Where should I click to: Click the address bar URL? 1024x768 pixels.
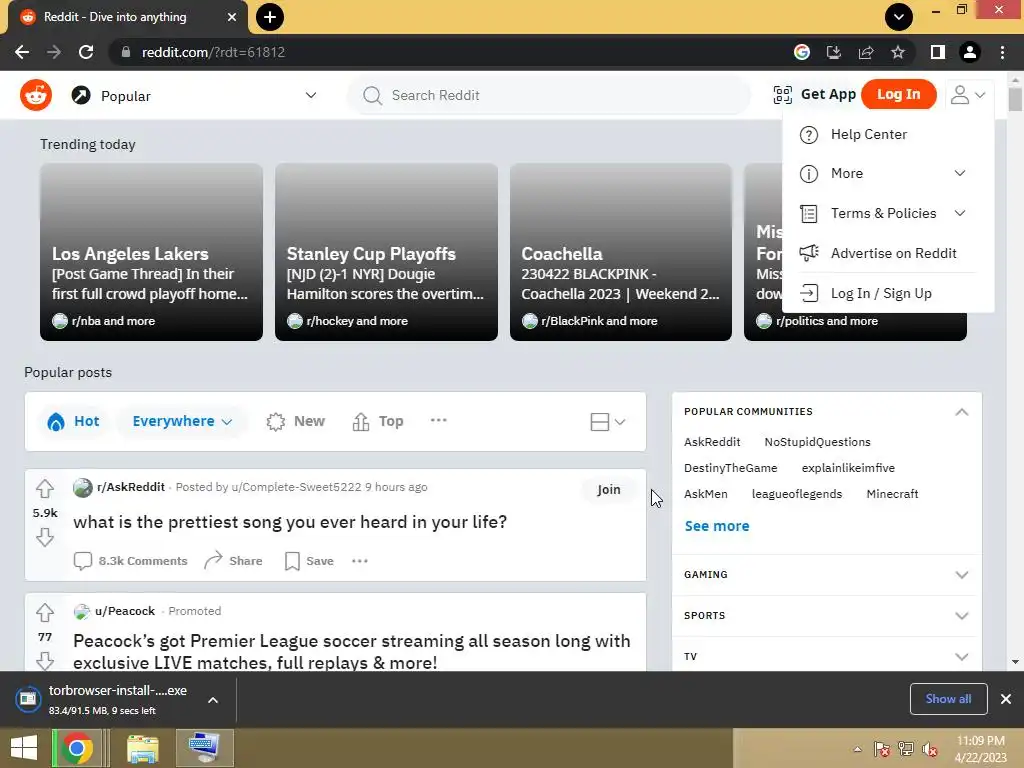click(x=214, y=52)
